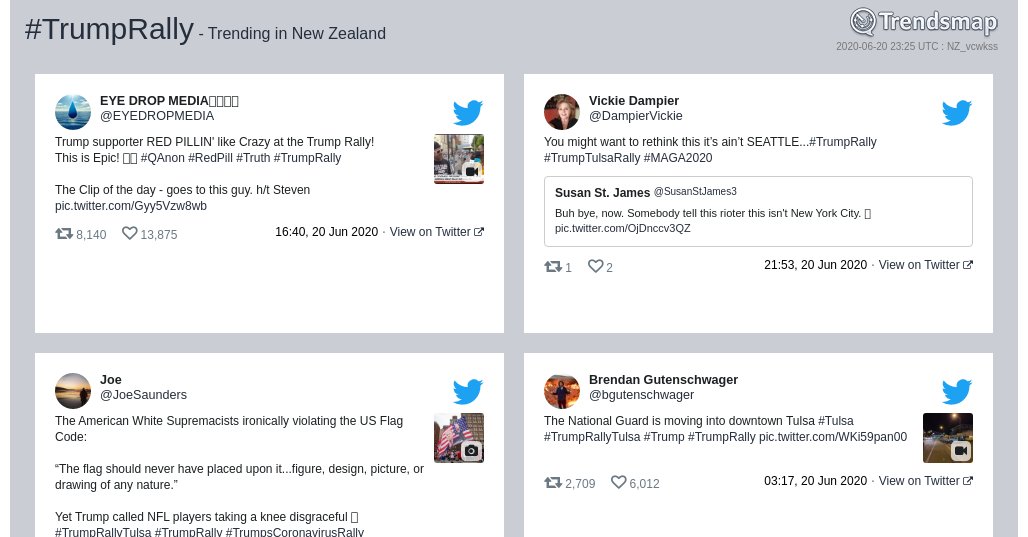Open flag photo thumbnail in Joe's tweet

pos(459,438)
